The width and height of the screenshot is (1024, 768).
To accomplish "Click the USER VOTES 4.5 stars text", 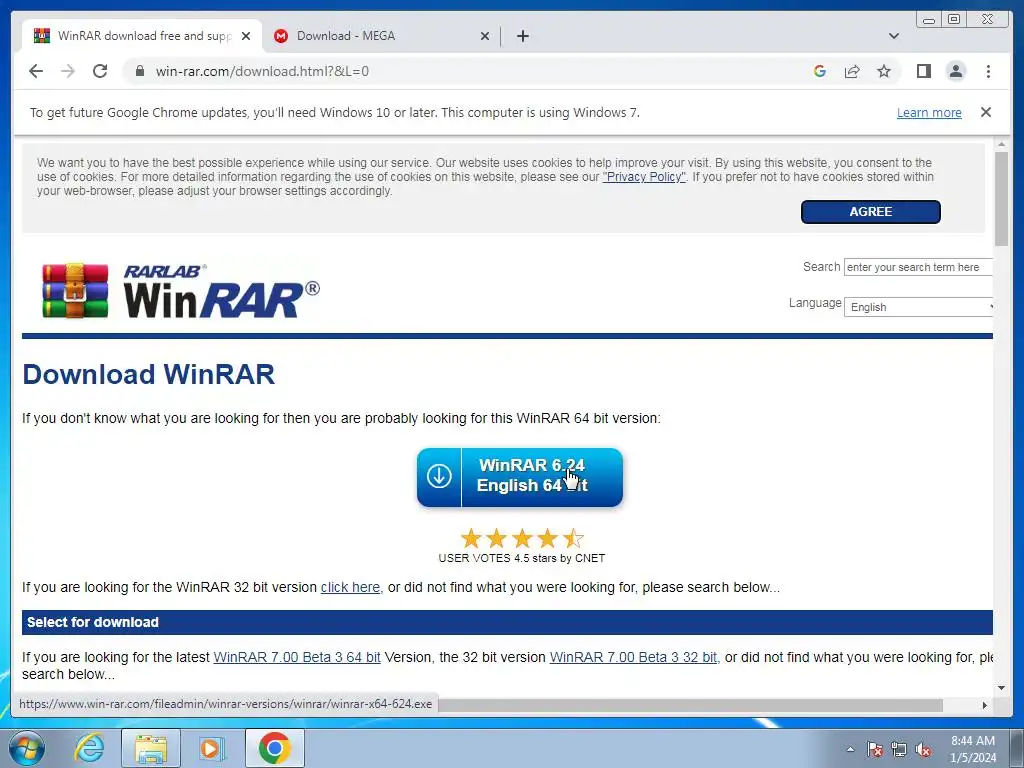I will tap(521, 558).
